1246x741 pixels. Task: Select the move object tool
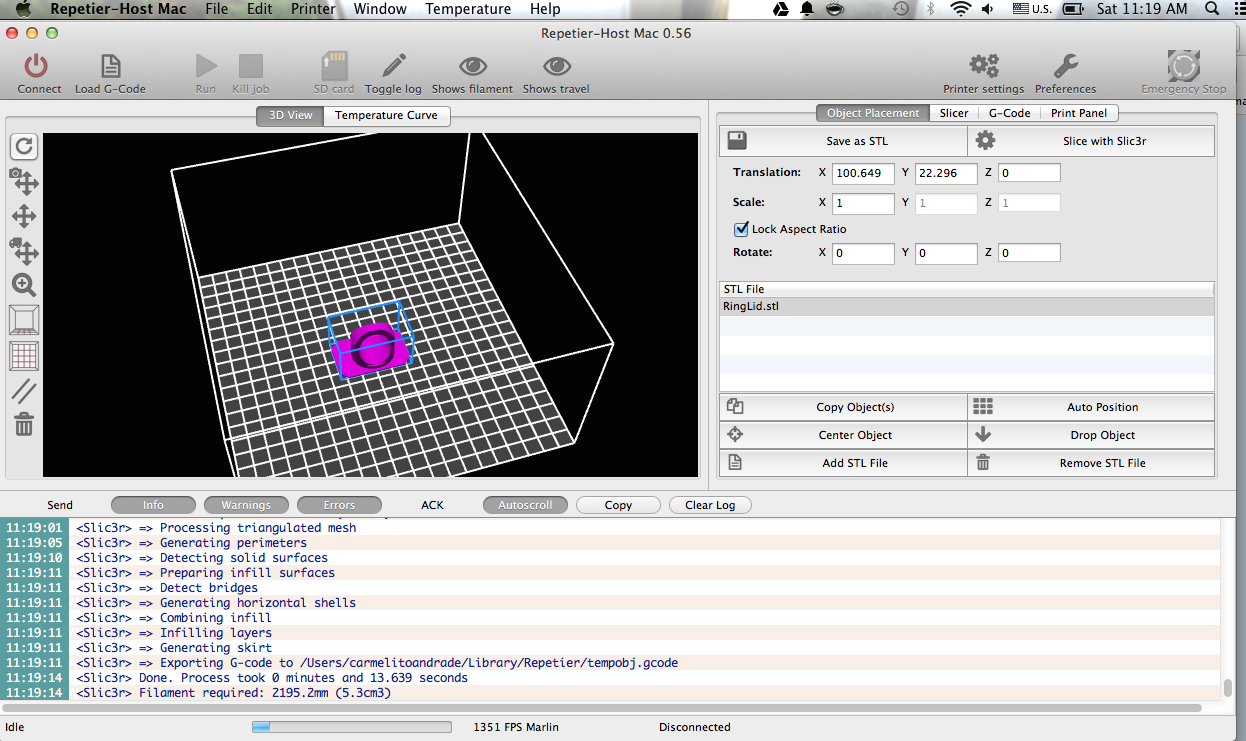pos(24,250)
